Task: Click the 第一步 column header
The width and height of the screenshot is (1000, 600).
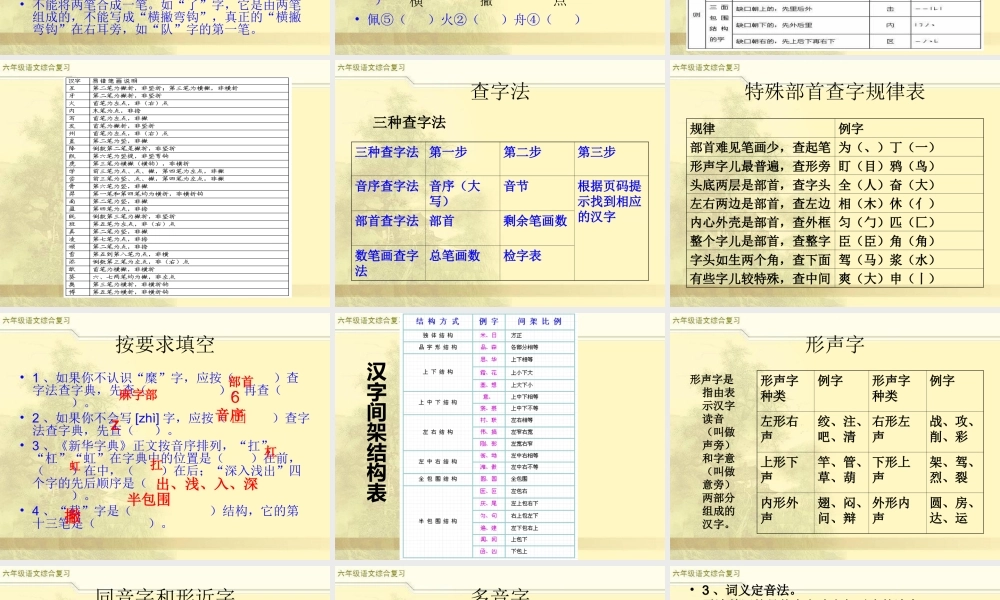Action: 448,152
